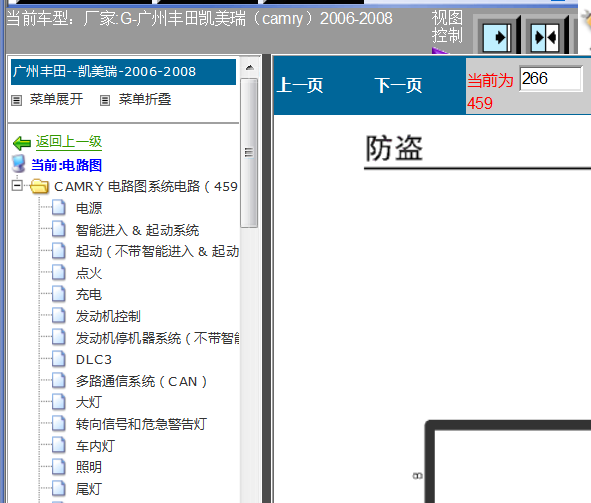Select the CAMRY 电路图系统电路 folder
Image resolution: width=591 pixels, height=503 pixels.
[146, 187]
